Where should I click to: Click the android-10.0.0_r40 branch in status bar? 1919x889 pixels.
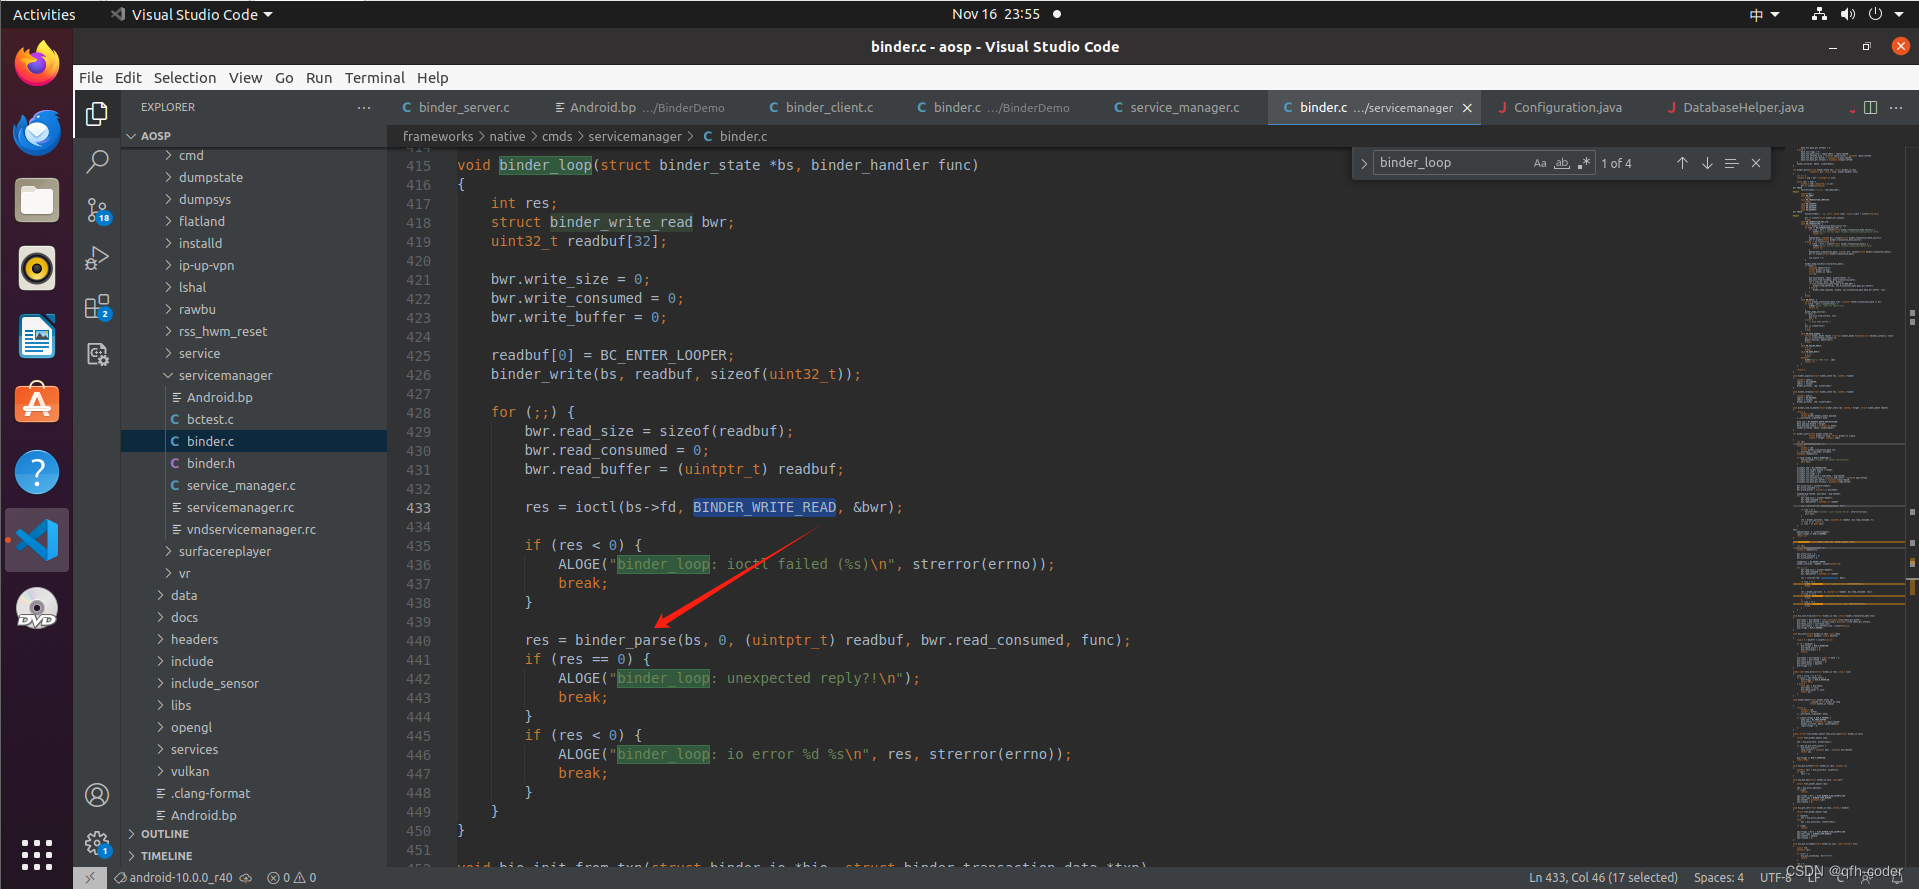point(181,878)
